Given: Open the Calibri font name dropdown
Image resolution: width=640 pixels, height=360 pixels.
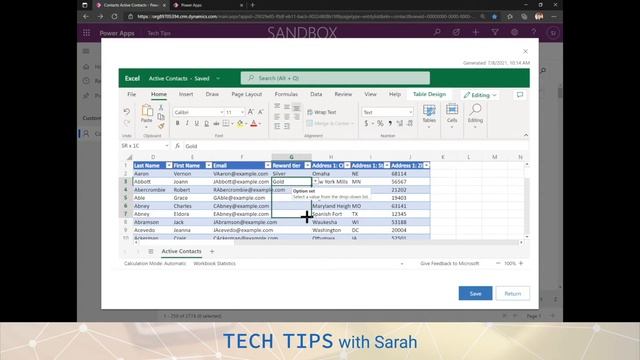Looking at the screenshot, I should coord(222,112).
